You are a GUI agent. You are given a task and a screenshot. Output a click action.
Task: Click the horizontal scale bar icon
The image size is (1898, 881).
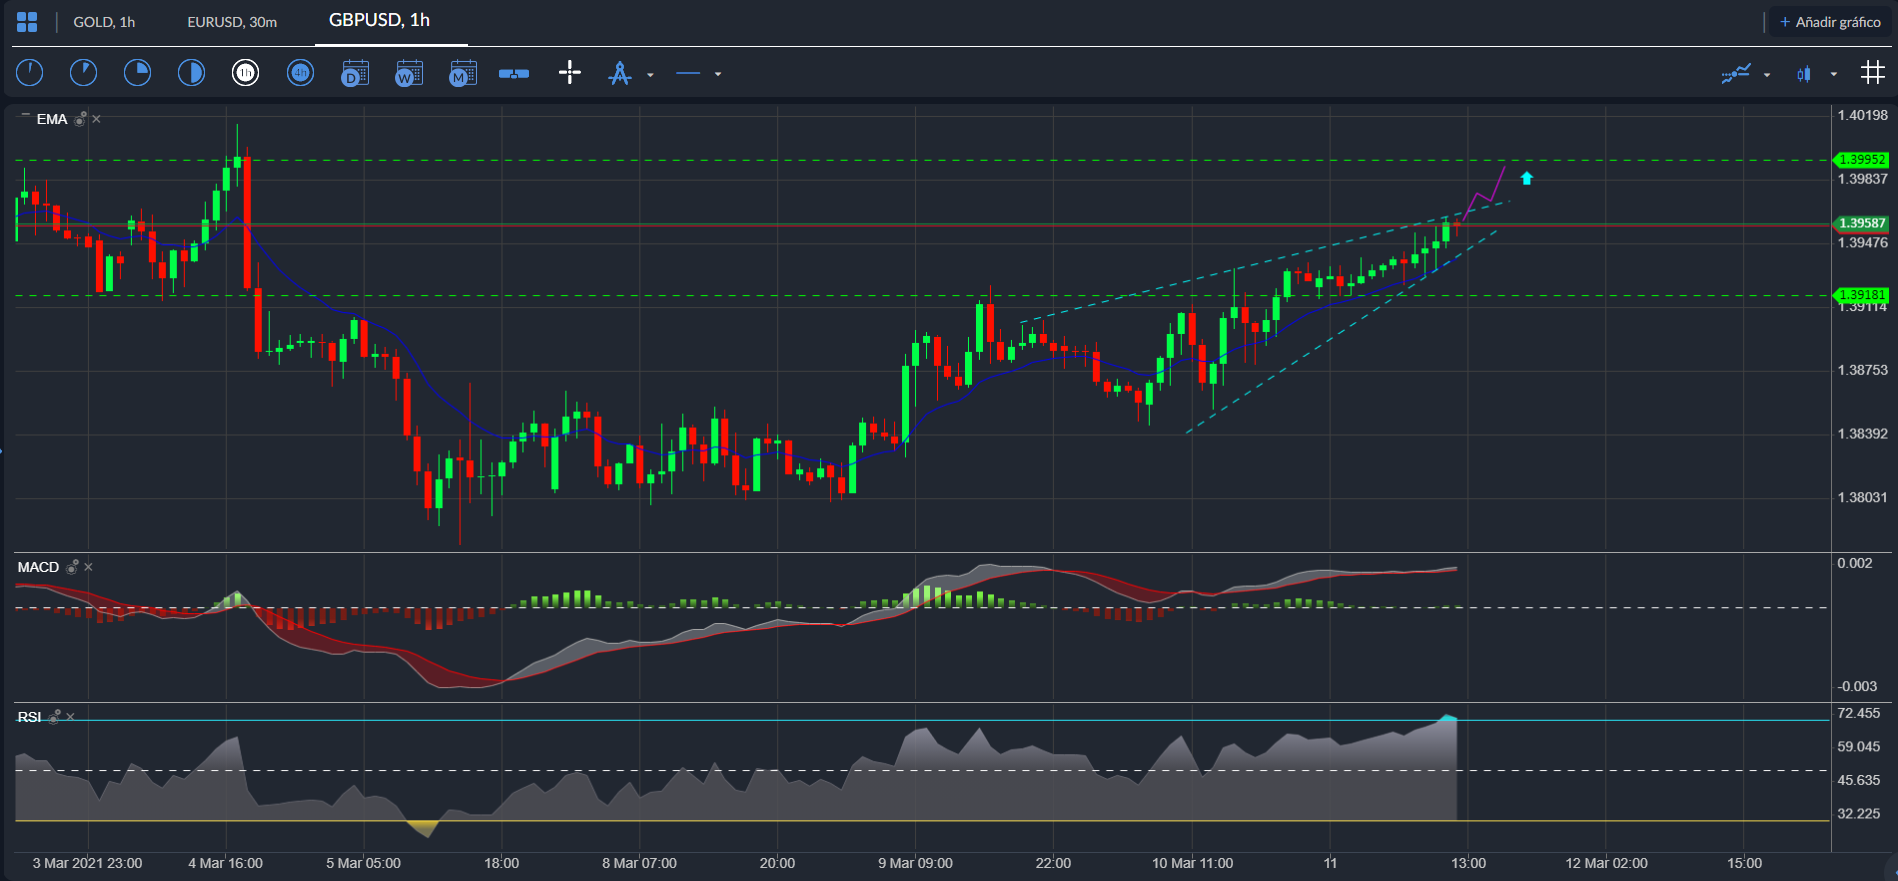coord(514,73)
